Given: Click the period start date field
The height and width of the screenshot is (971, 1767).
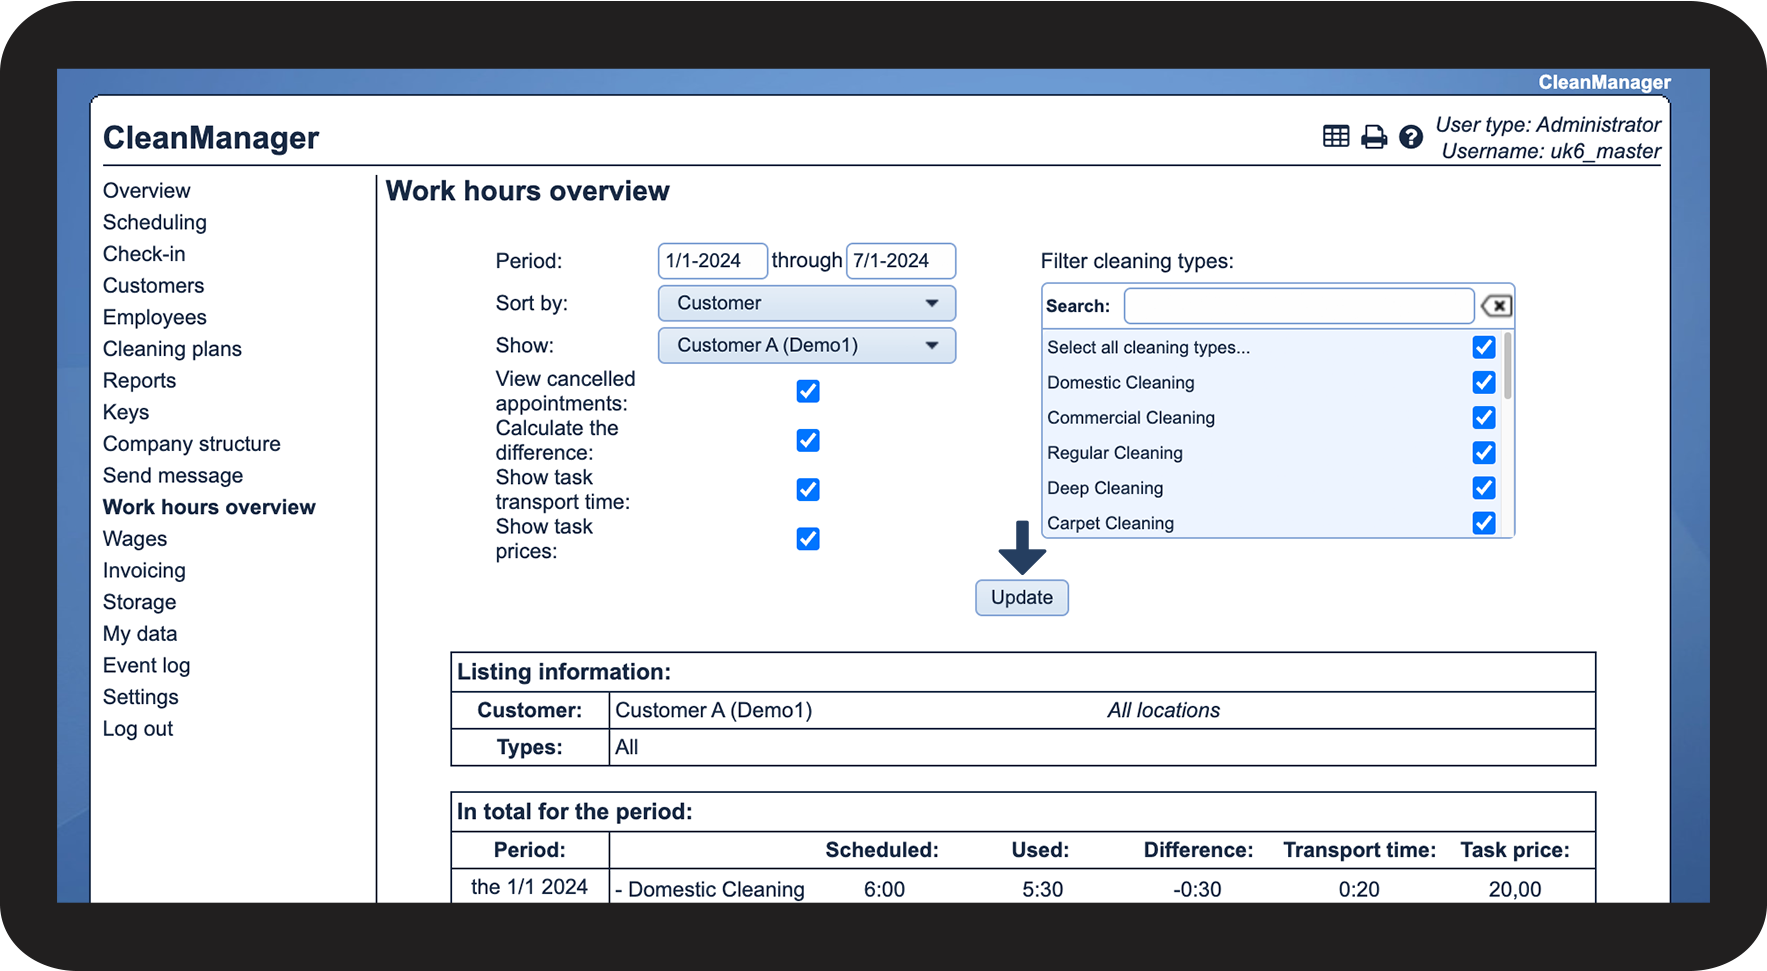Looking at the screenshot, I should [x=711, y=261].
